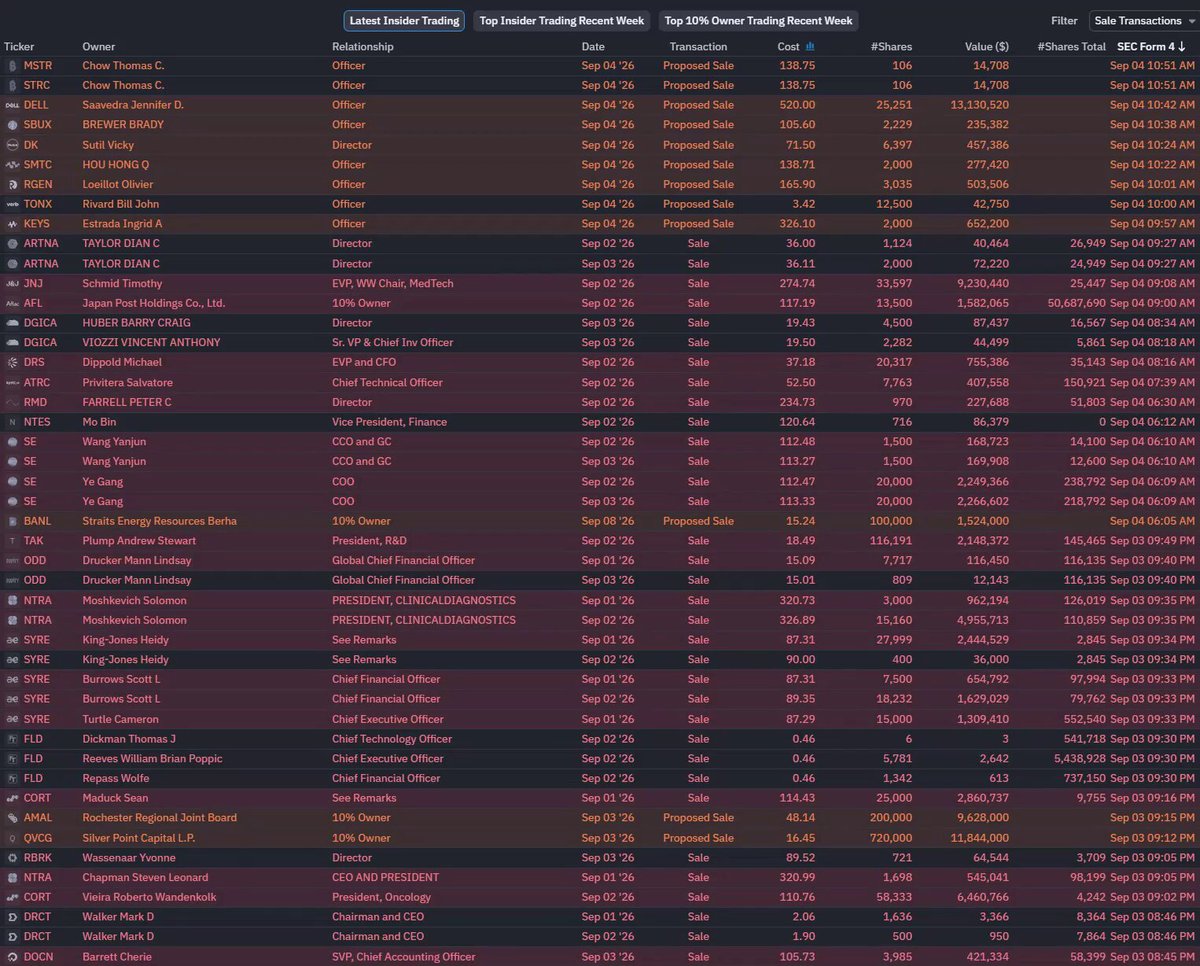Select Top 10% Owner Trading Recent Week tab
Image resolution: width=1200 pixels, height=966 pixels.
click(x=758, y=21)
